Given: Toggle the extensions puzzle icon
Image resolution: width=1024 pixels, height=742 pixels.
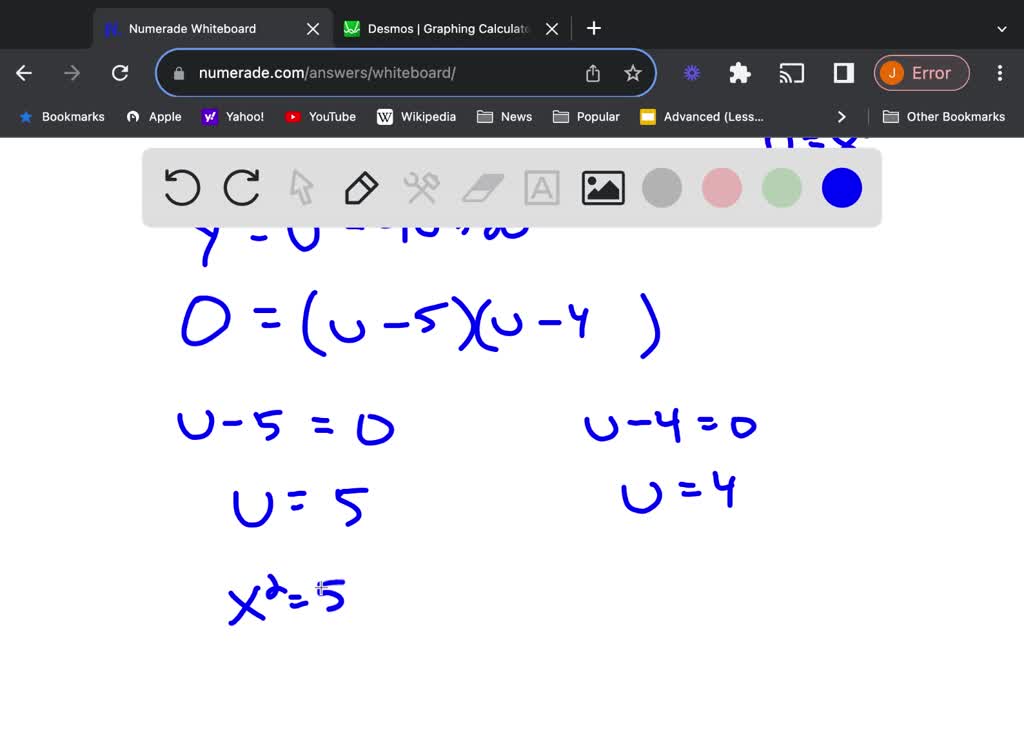Looking at the screenshot, I should pyautogui.click(x=739, y=73).
